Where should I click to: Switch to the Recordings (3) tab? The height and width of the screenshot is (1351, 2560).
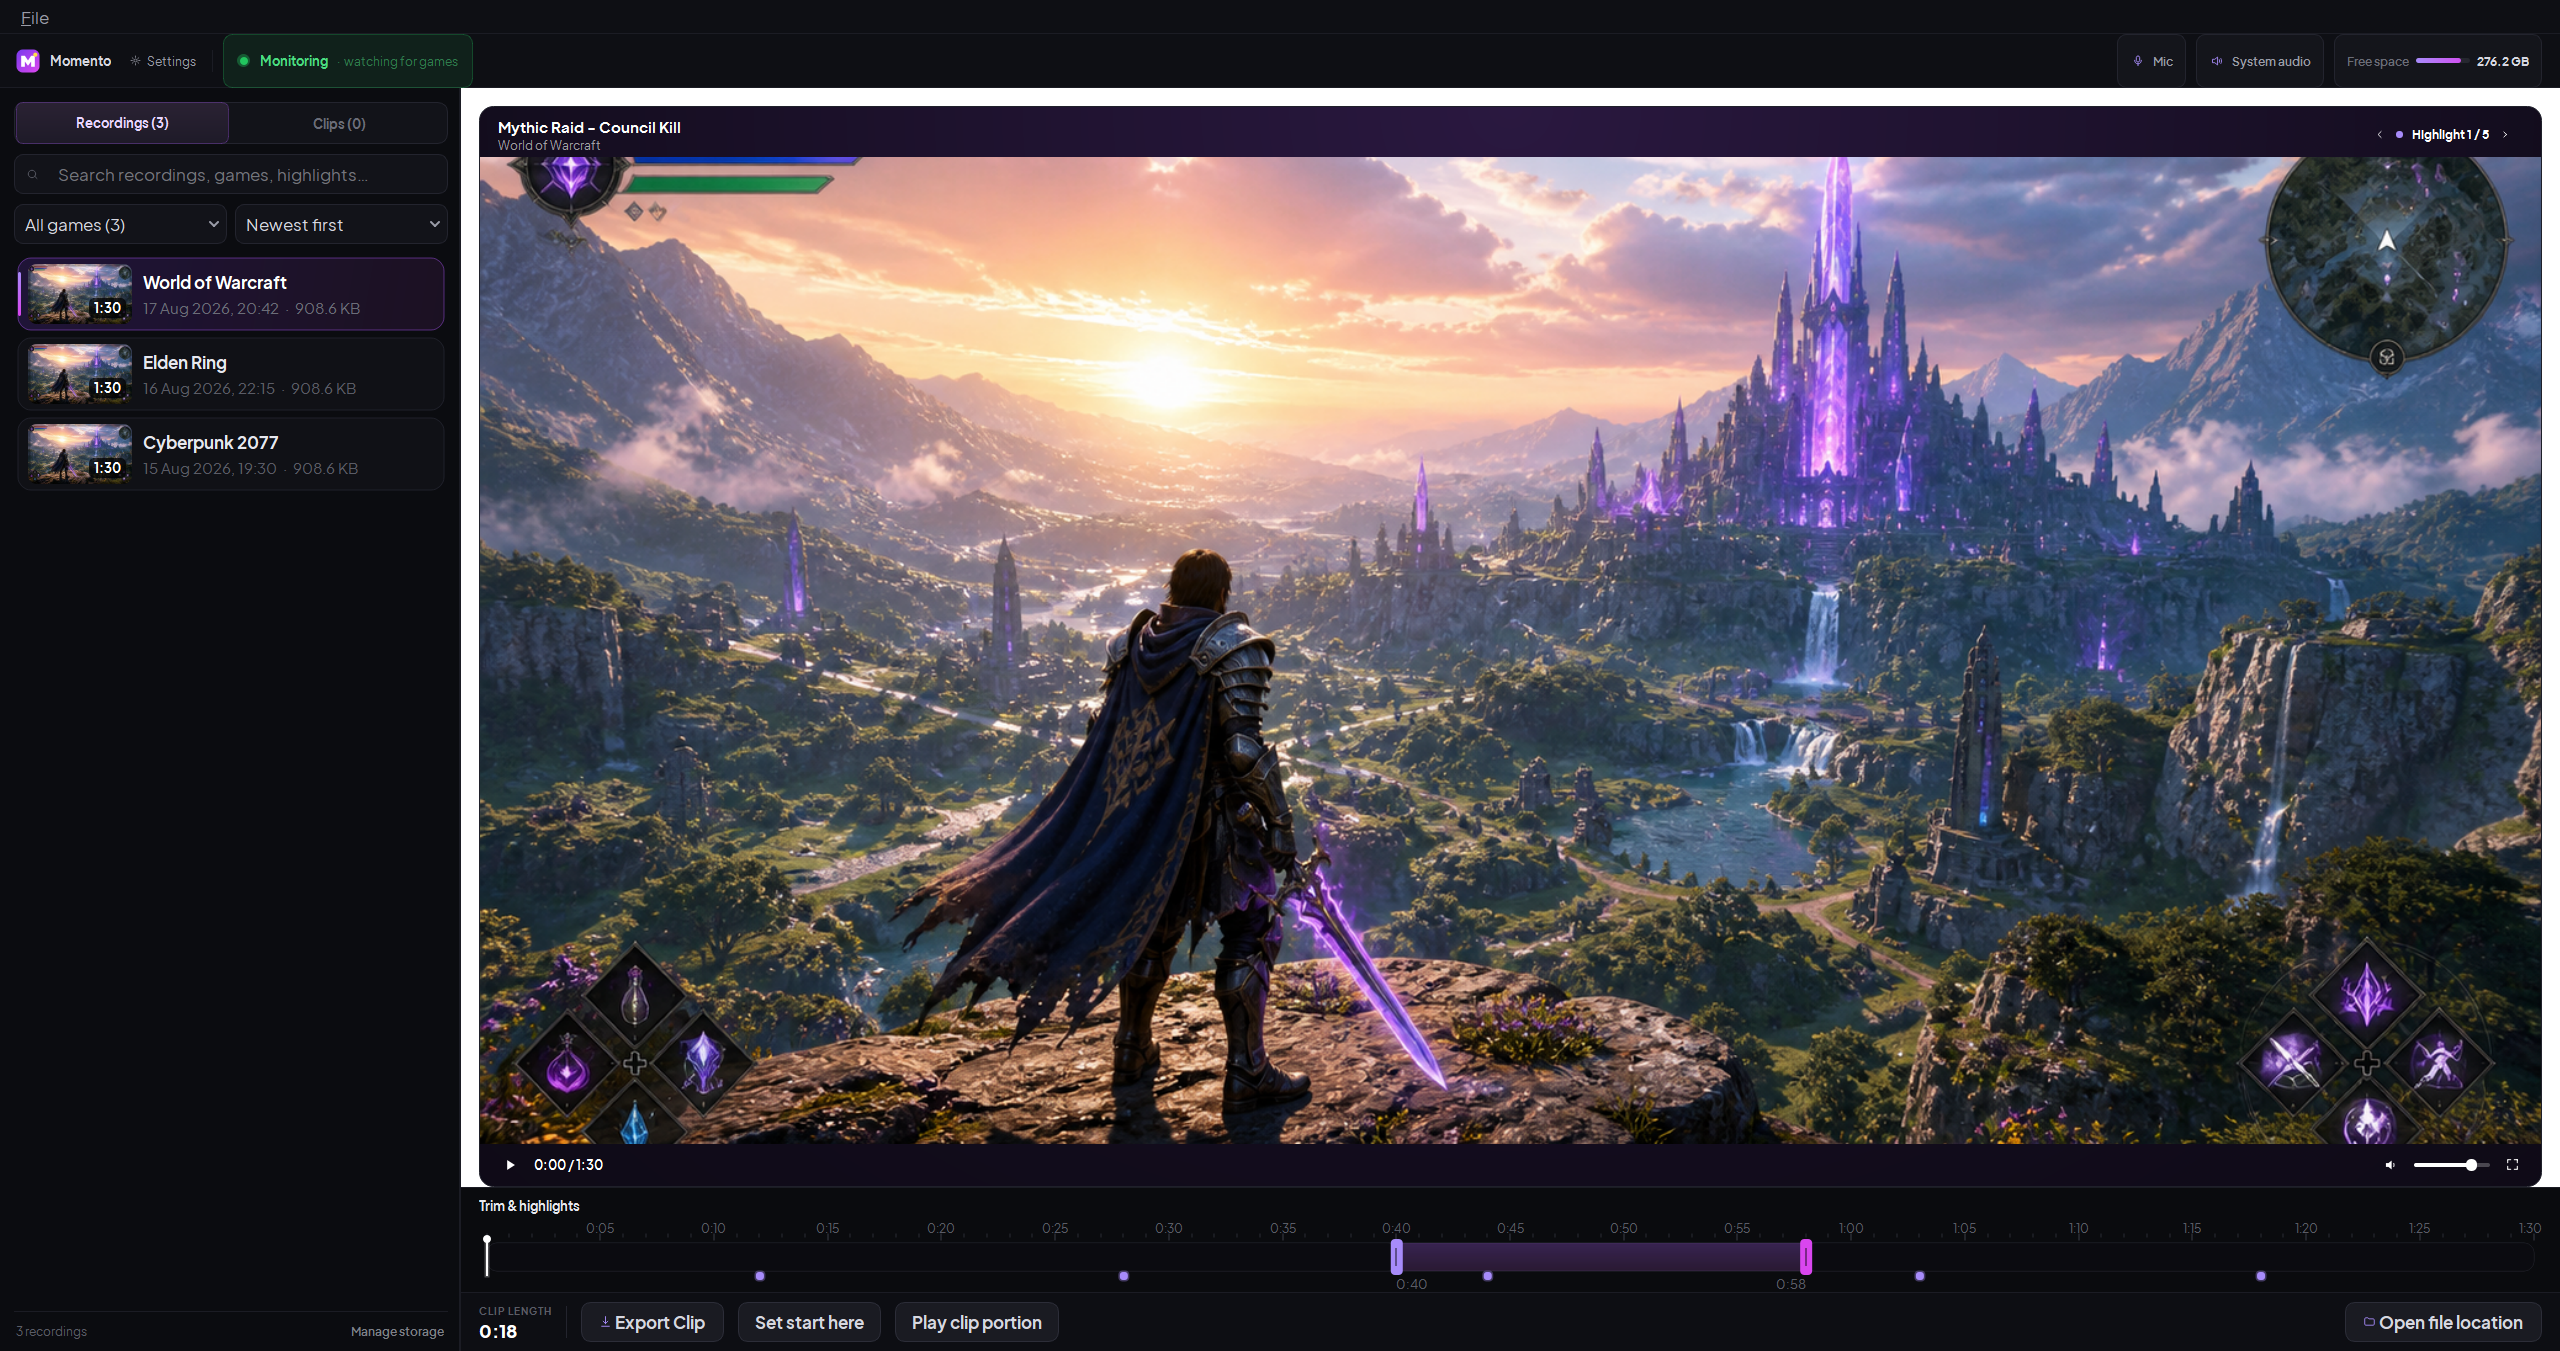point(122,123)
